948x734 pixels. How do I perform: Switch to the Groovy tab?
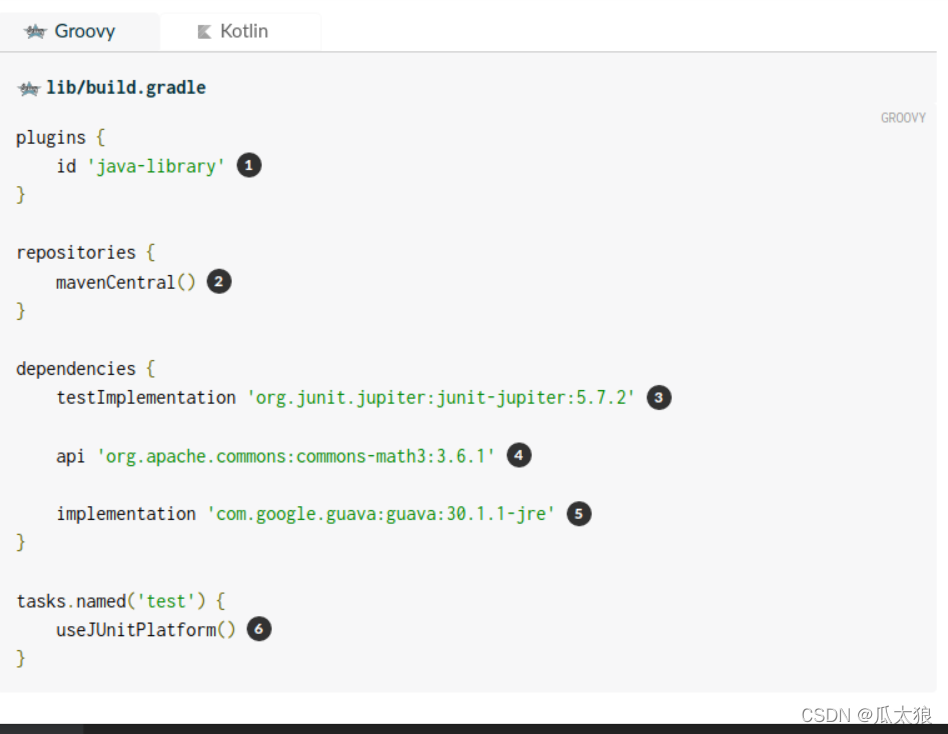[79, 31]
